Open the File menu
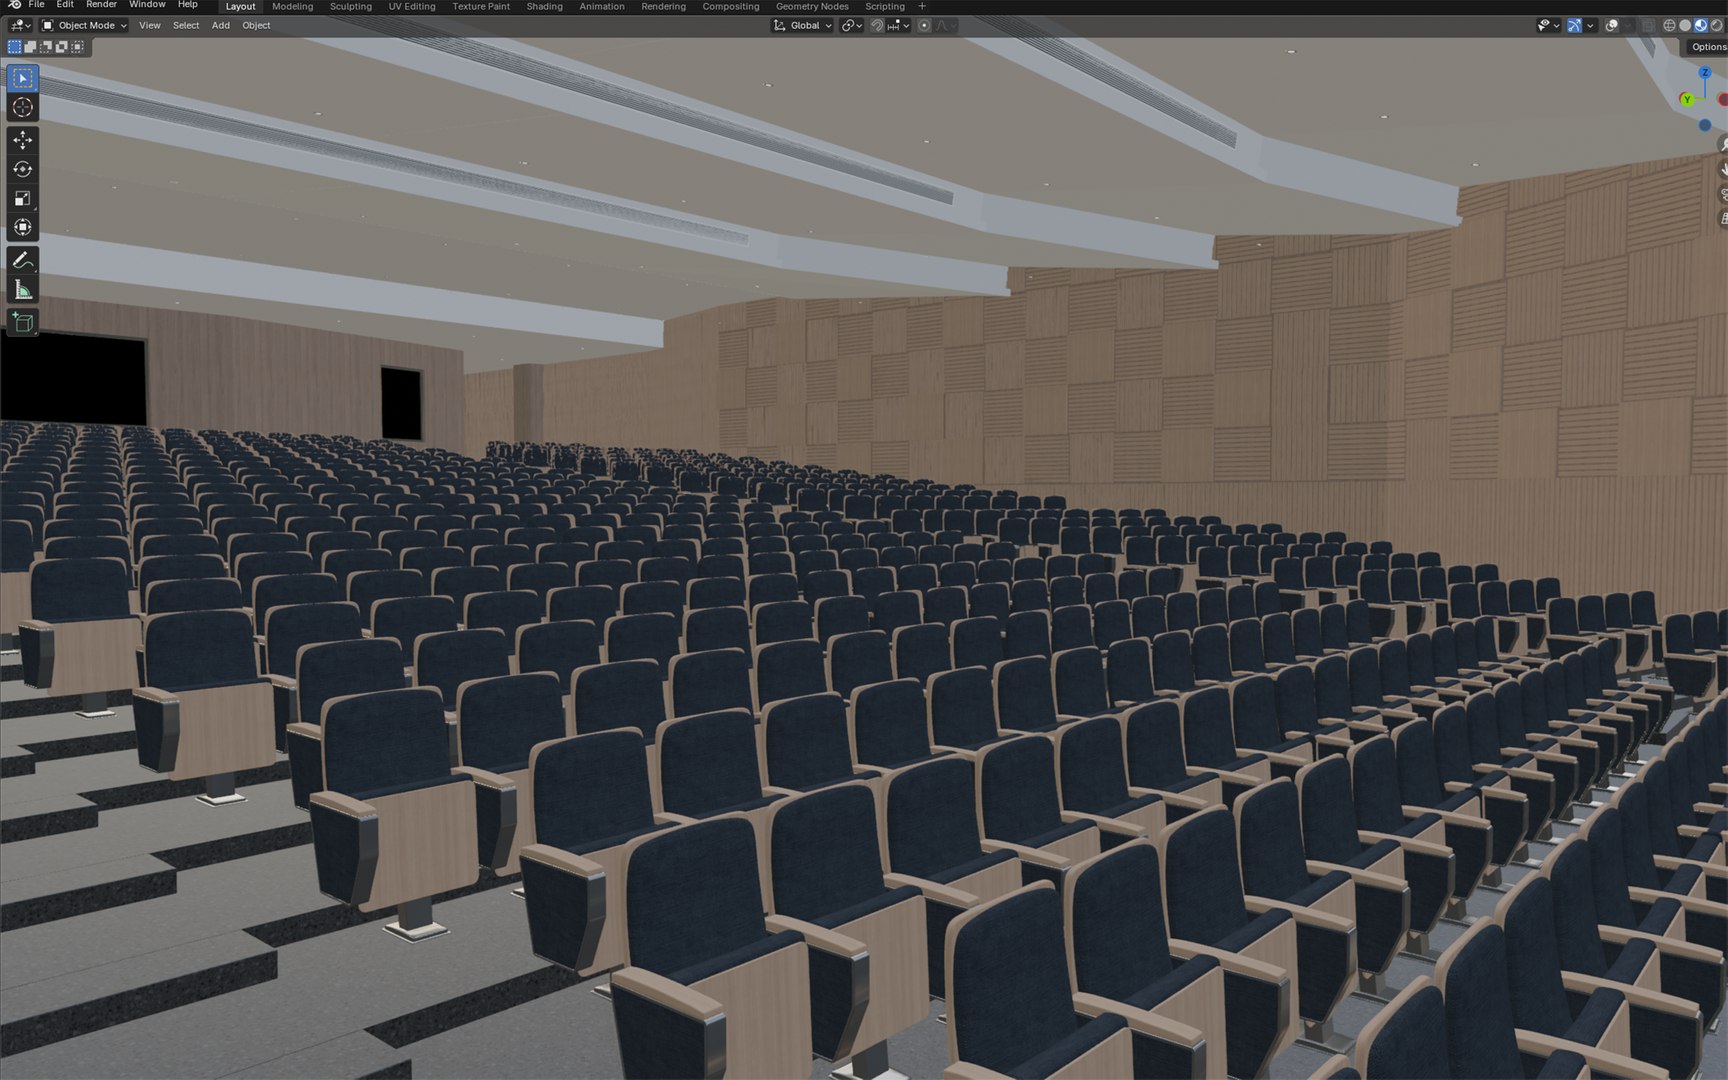1728x1080 pixels. pos(36,5)
